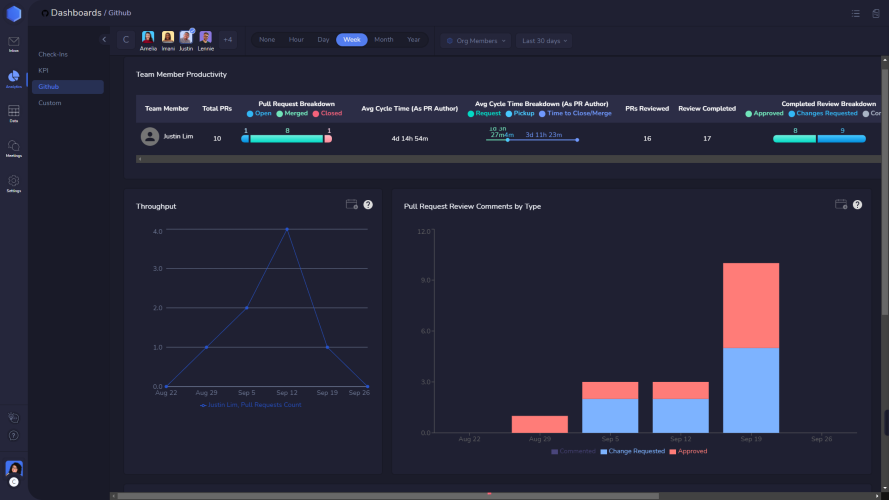Toggle the Change Requested legend series

point(633,451)
